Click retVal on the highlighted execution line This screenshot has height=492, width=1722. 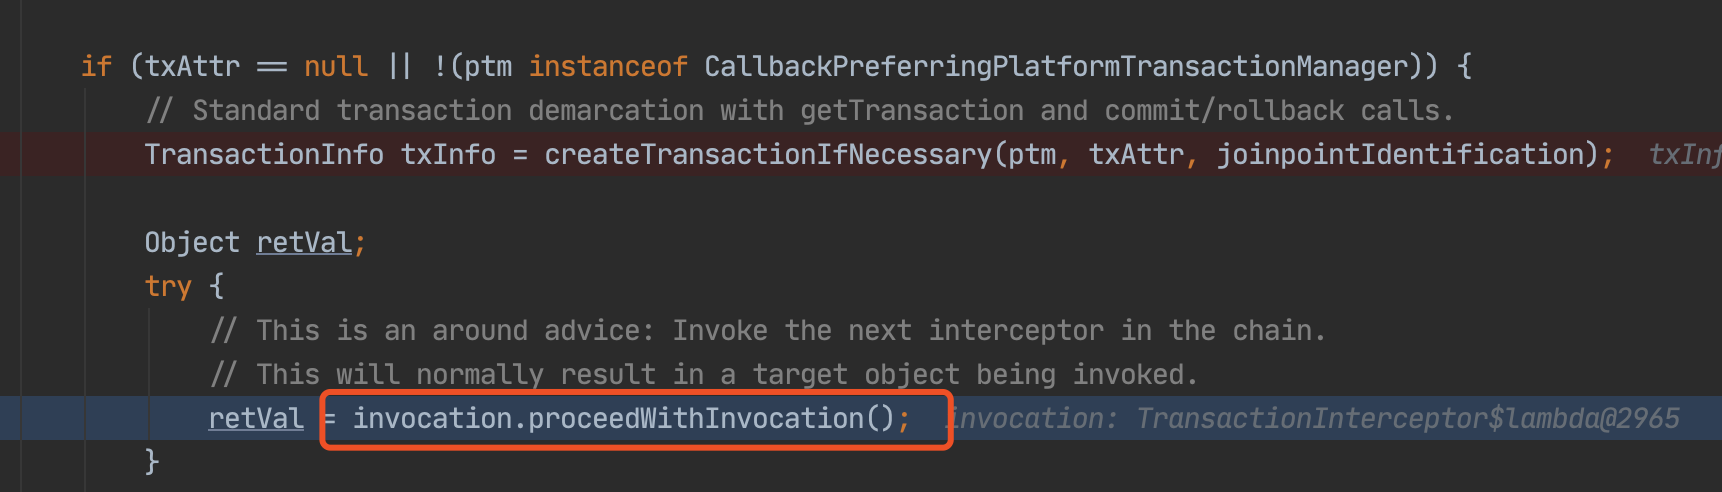click(x=256, y=418)
